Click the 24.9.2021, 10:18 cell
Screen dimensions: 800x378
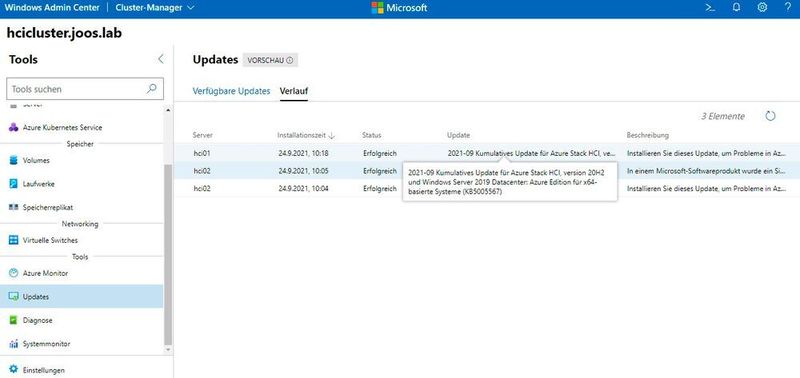click(303, 153)
